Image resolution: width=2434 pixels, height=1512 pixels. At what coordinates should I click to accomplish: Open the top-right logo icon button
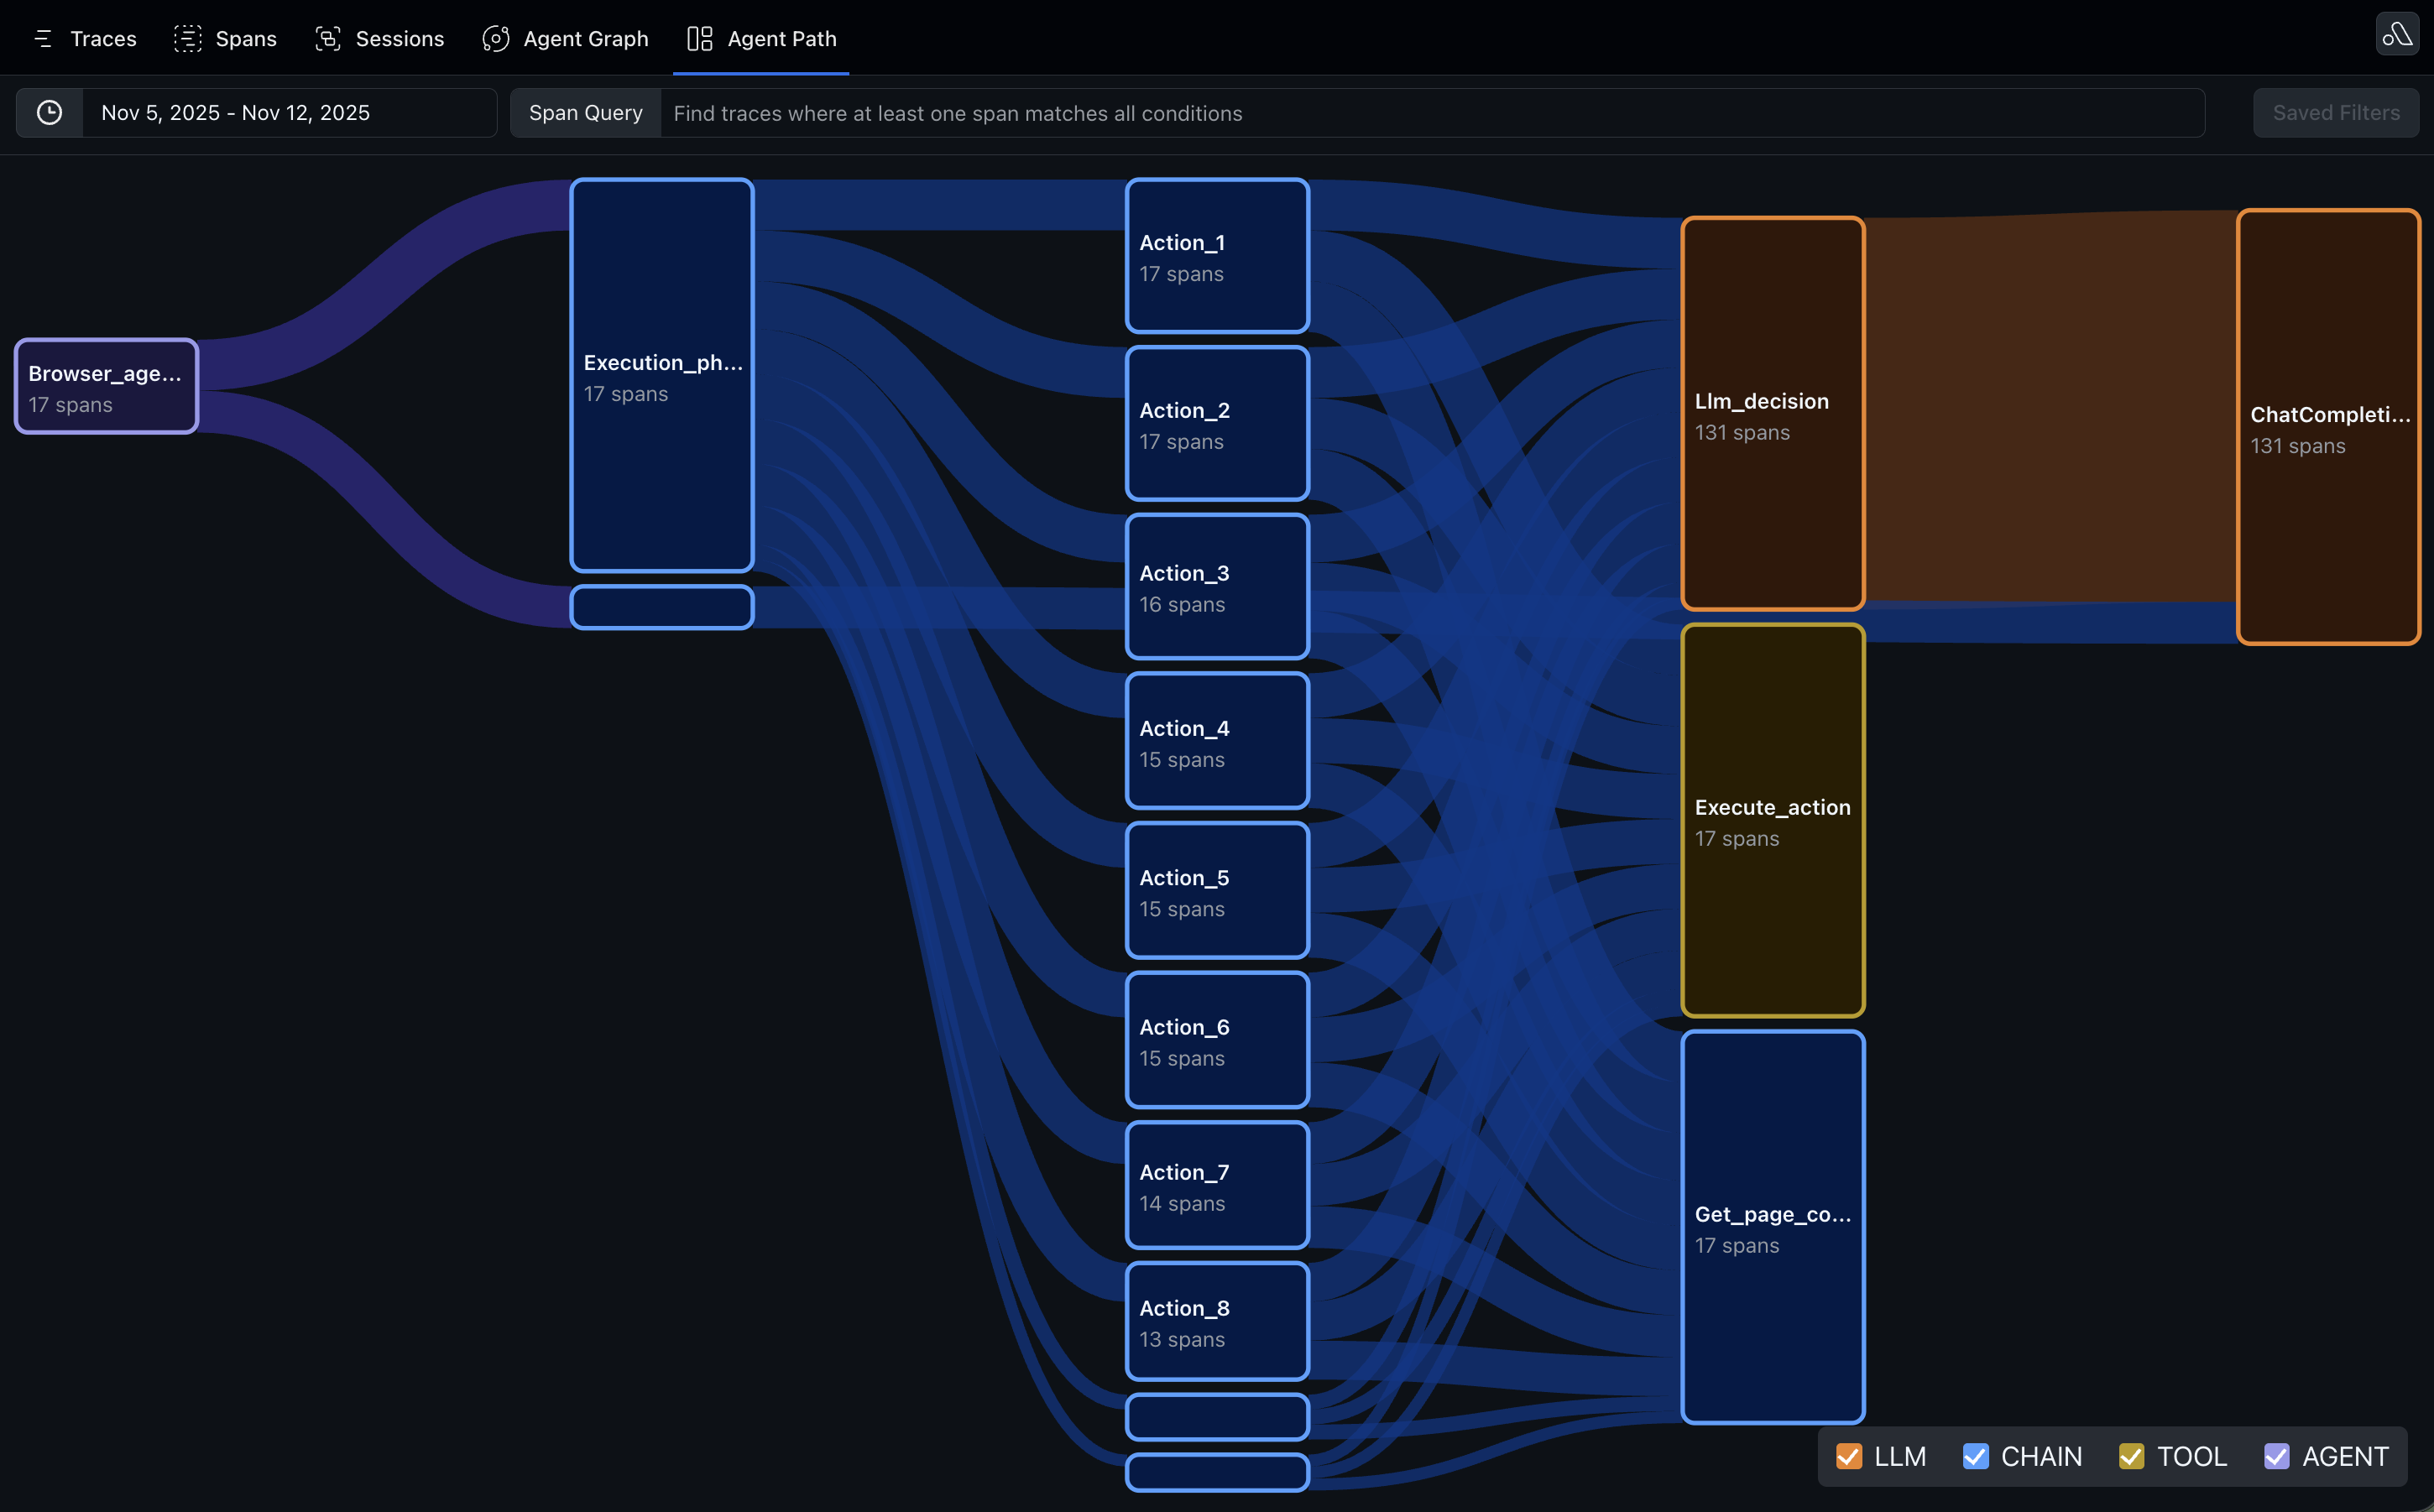click(x=2396, y=35)
